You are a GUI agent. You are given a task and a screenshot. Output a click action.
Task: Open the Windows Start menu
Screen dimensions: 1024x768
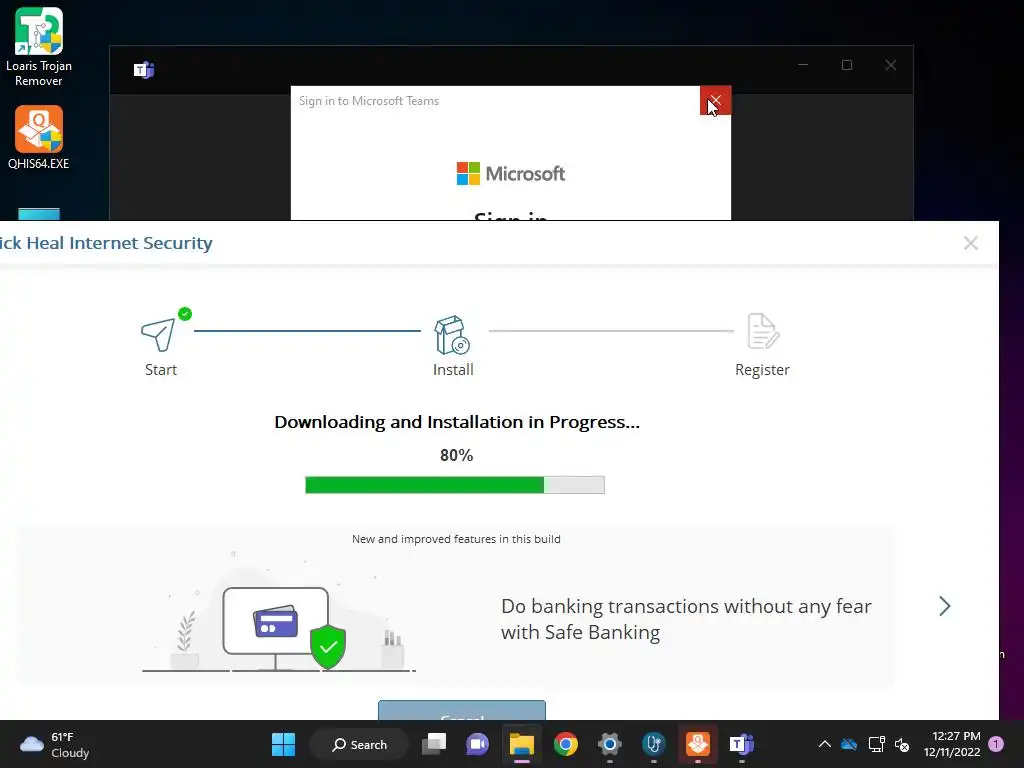283,744
